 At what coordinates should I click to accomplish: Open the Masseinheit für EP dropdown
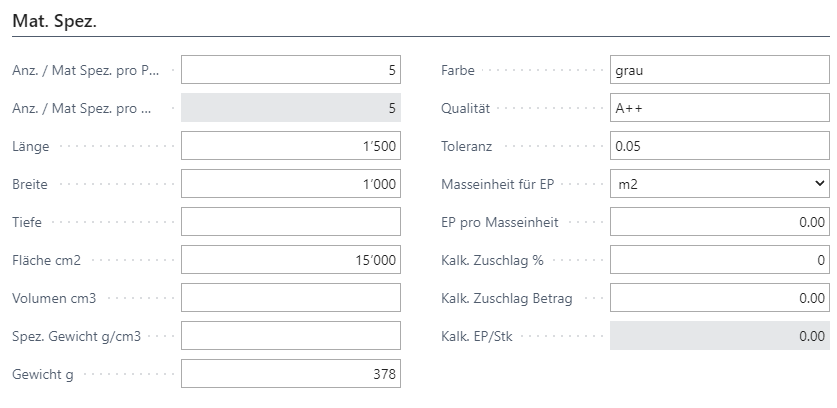click(720, 184)
